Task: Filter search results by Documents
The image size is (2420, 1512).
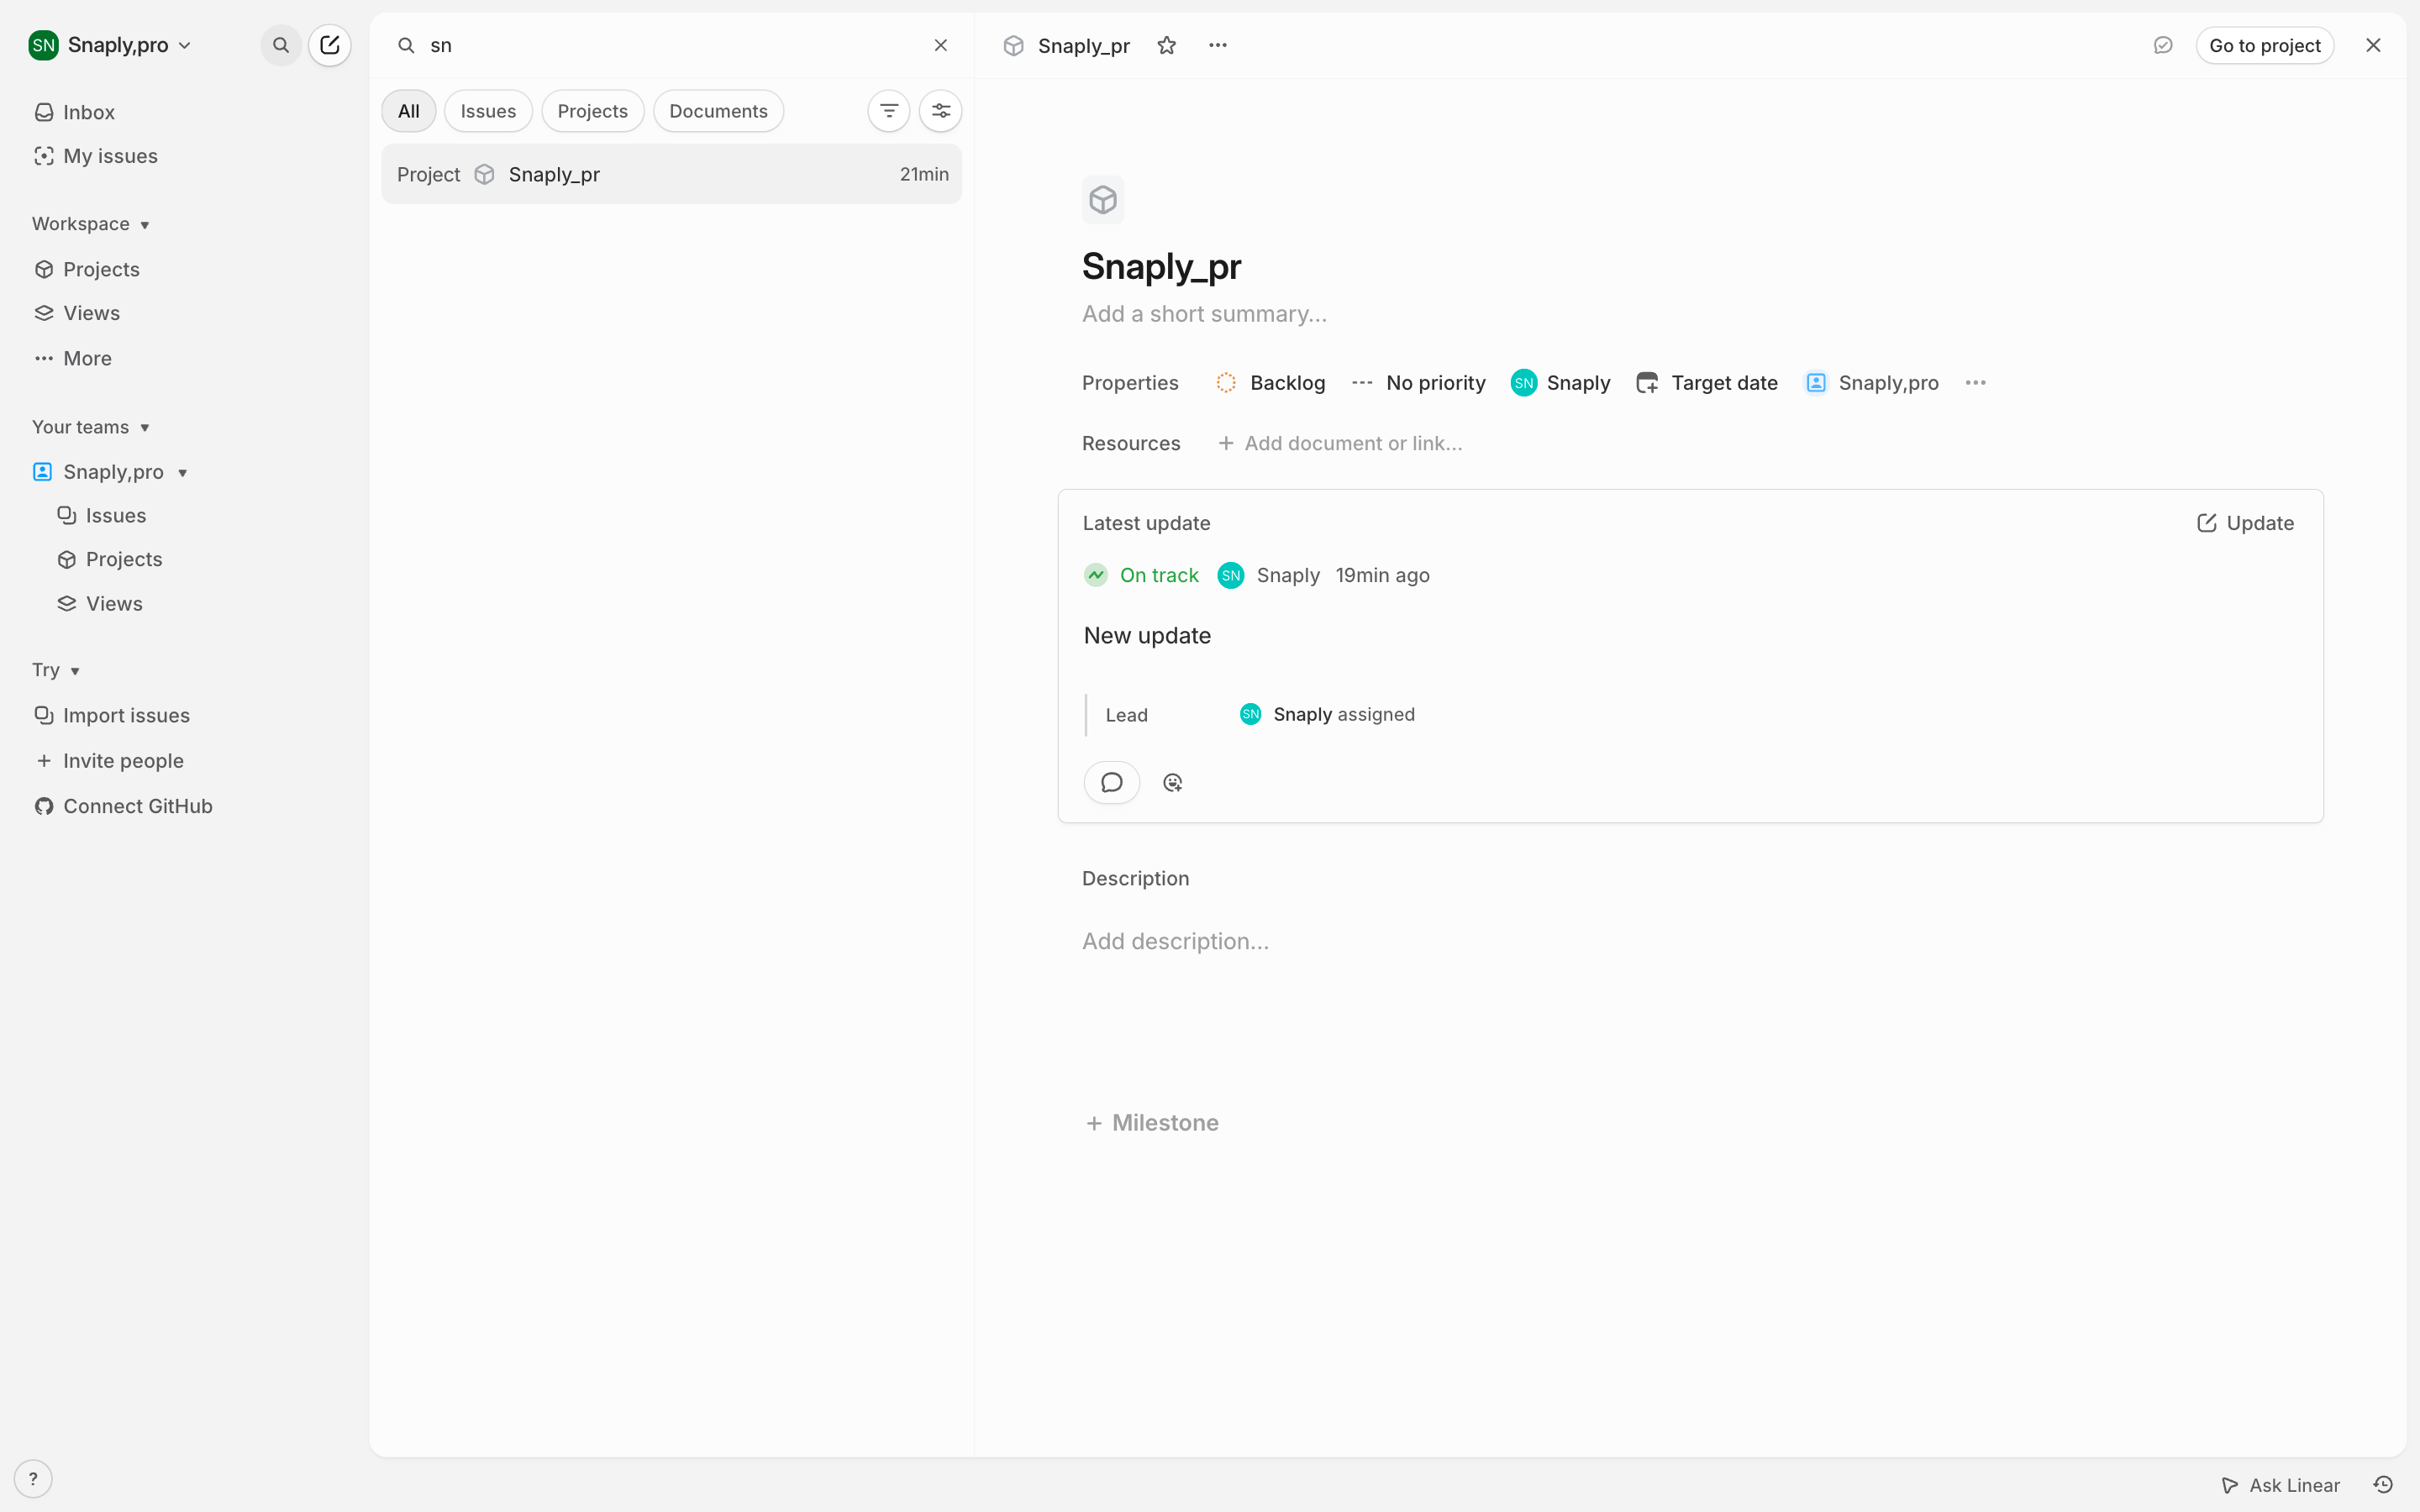Action: point(719,111)
